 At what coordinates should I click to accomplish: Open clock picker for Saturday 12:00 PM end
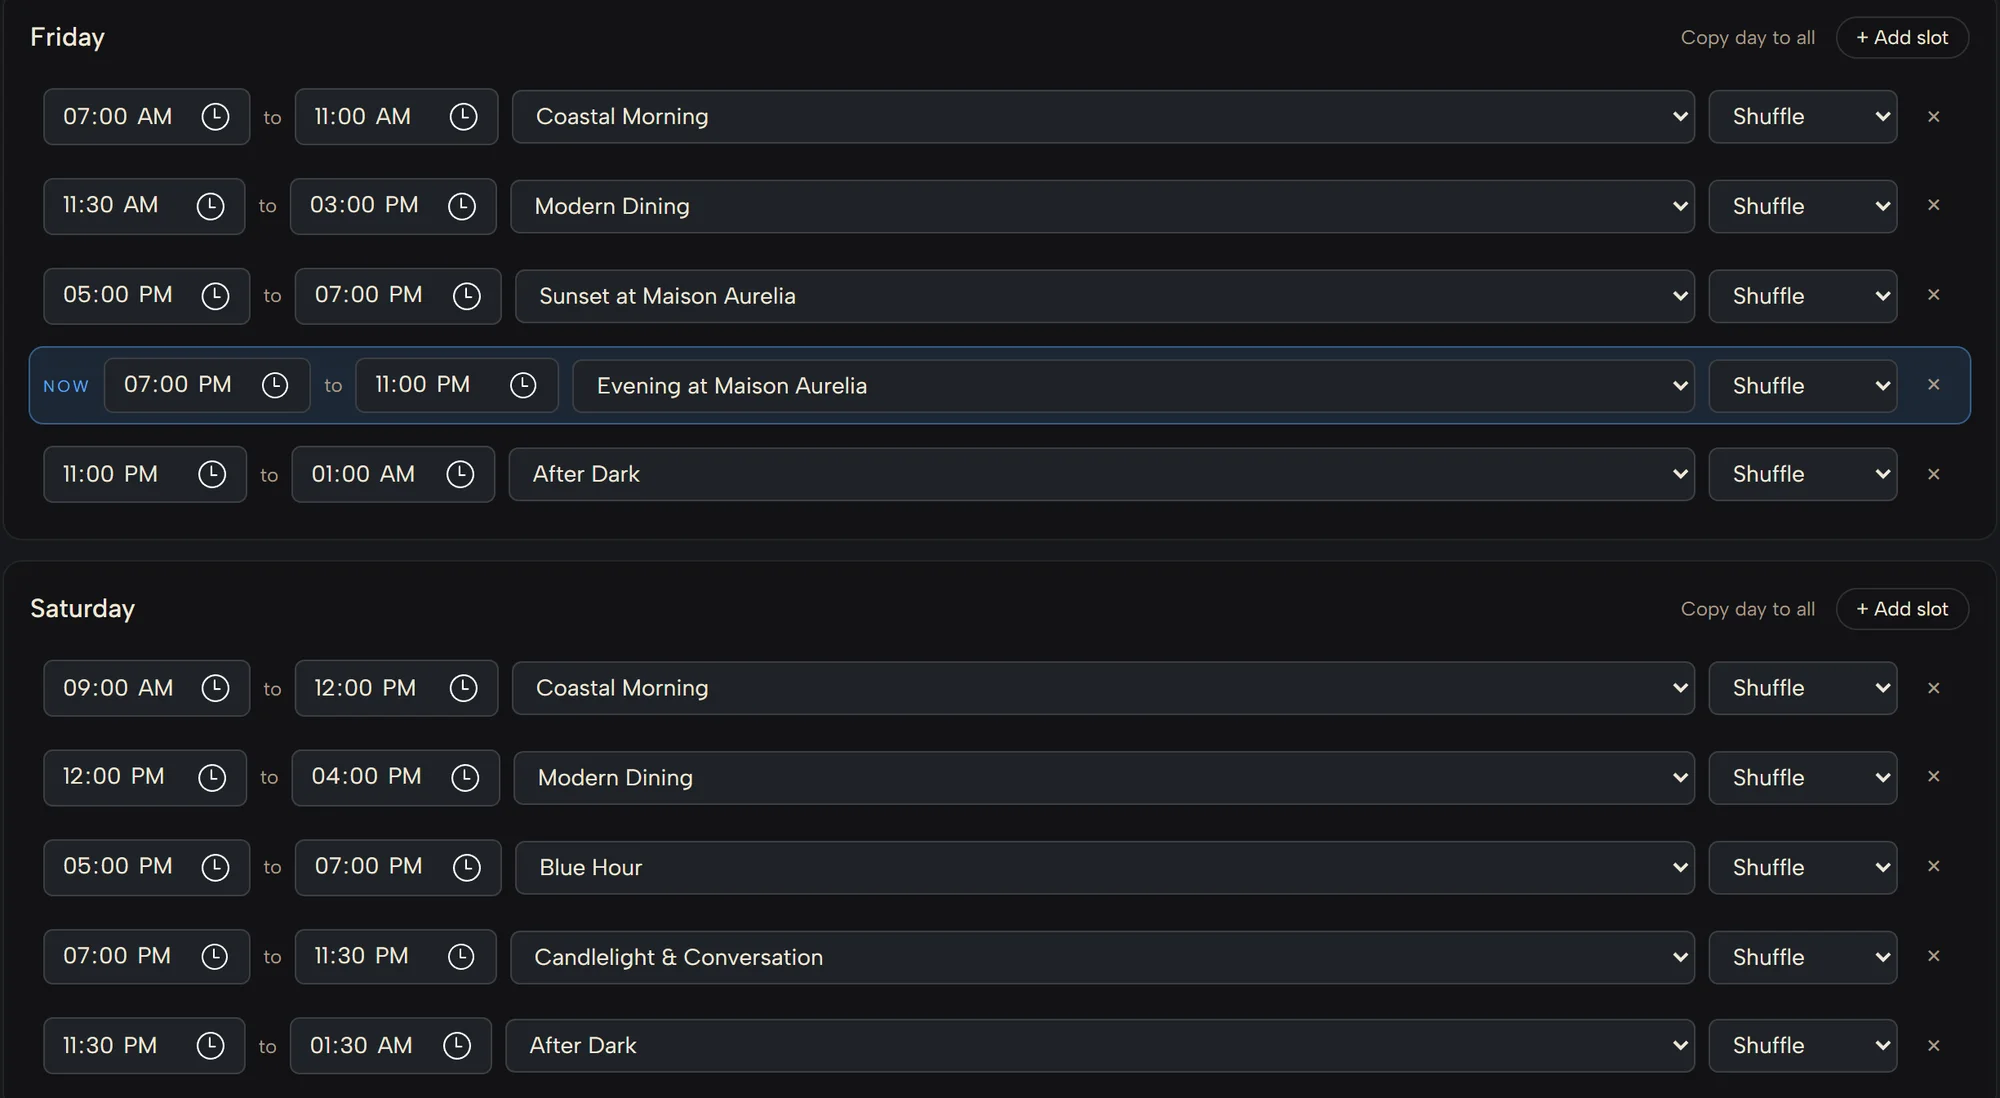[x=463, y=688]
